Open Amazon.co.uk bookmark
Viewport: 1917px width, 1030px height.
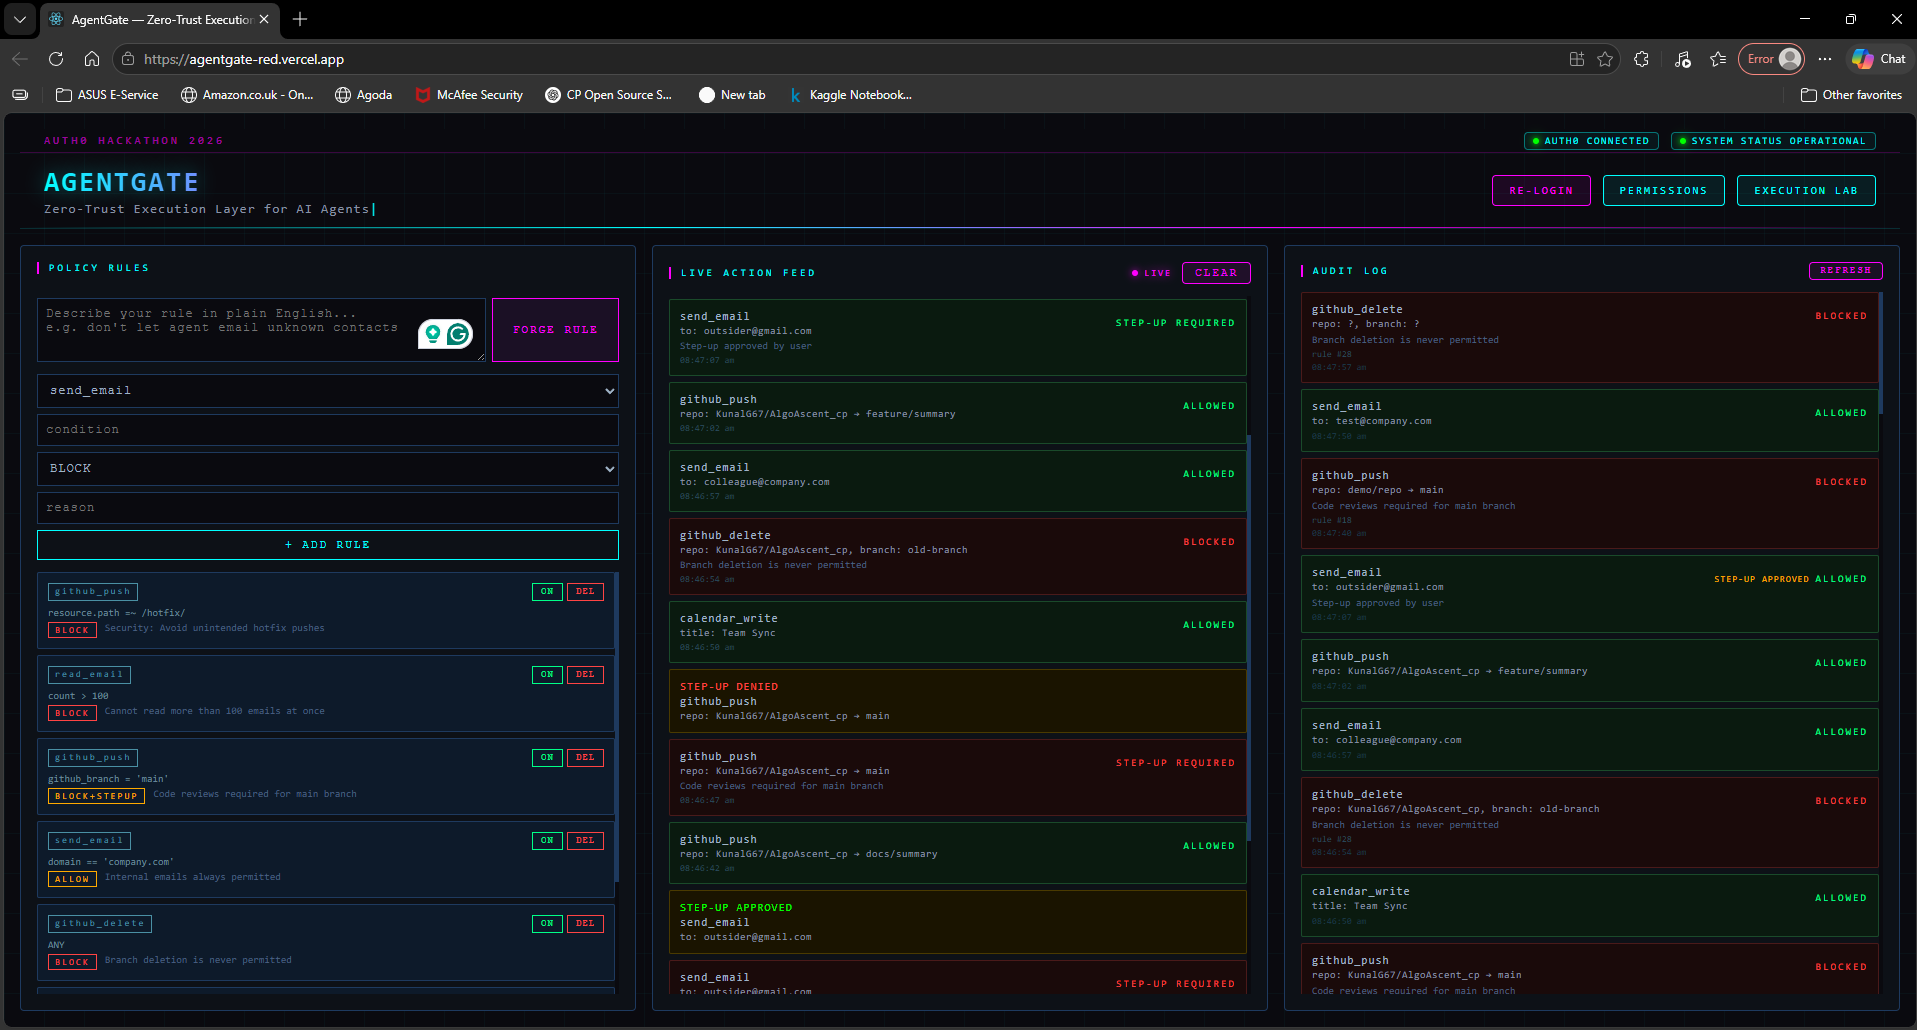click(247, 95)
